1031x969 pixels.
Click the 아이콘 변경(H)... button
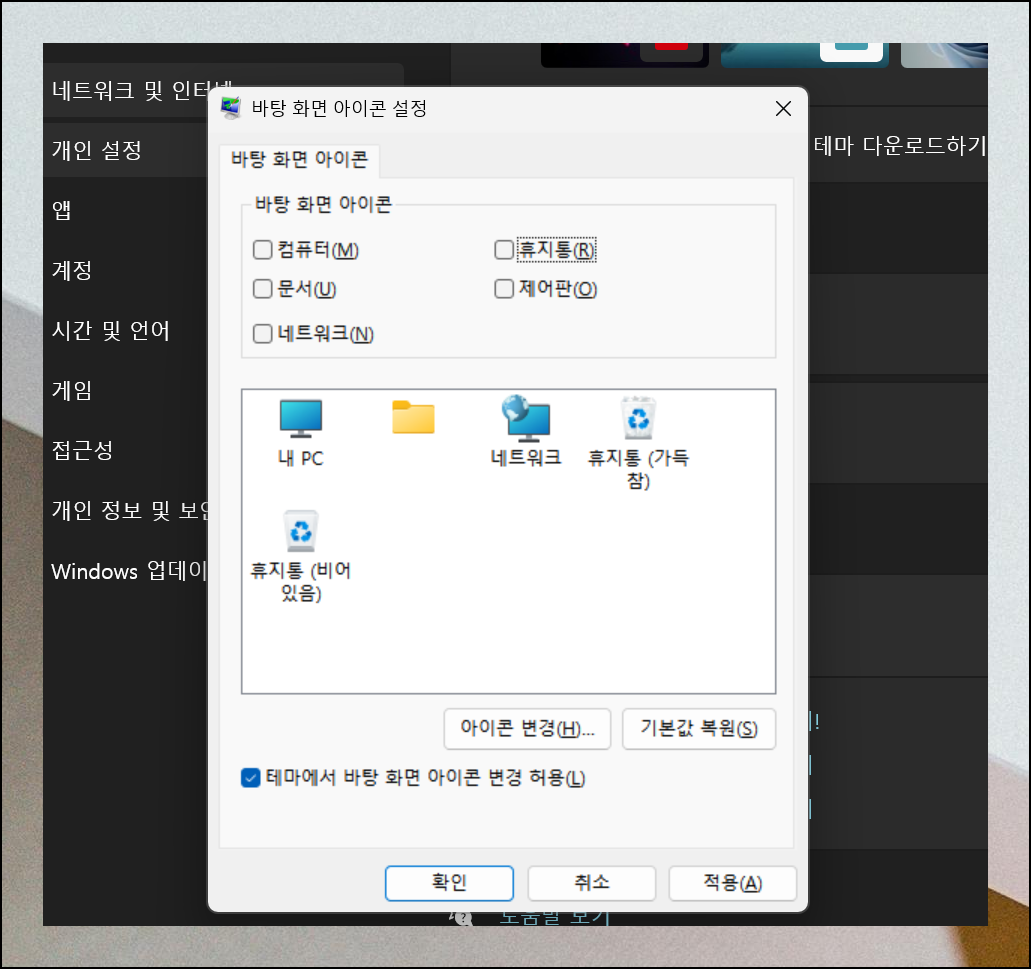coord(527,728)
